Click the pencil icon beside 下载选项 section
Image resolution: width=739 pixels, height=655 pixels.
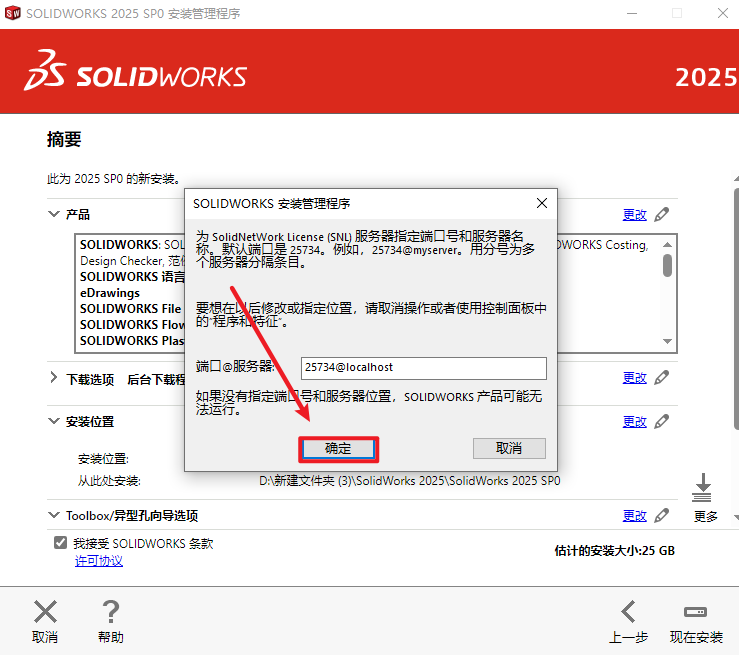(661, 377)
